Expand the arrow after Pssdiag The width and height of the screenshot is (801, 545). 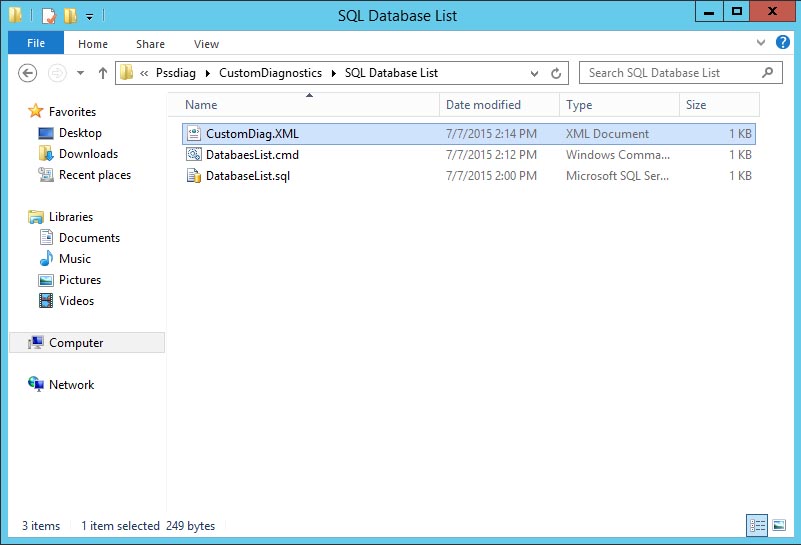pos(207,73)
